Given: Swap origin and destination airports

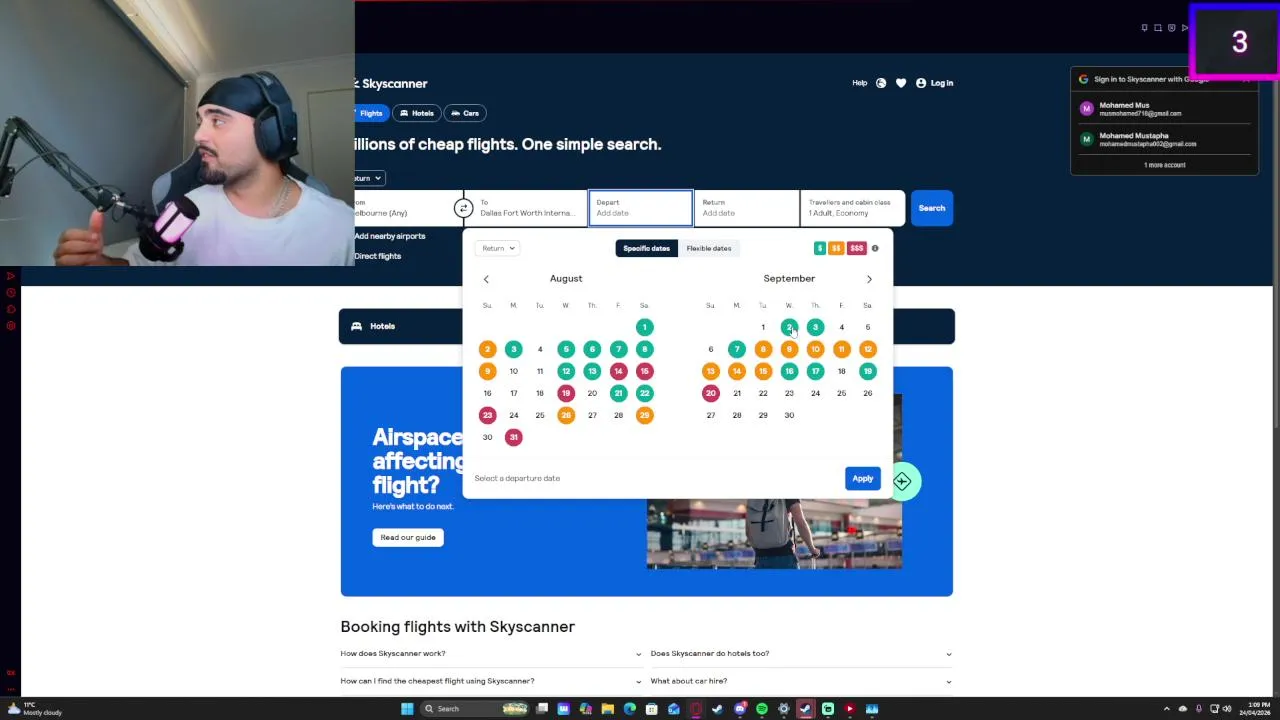Looking at the screenshot, I should pos(463,208).
